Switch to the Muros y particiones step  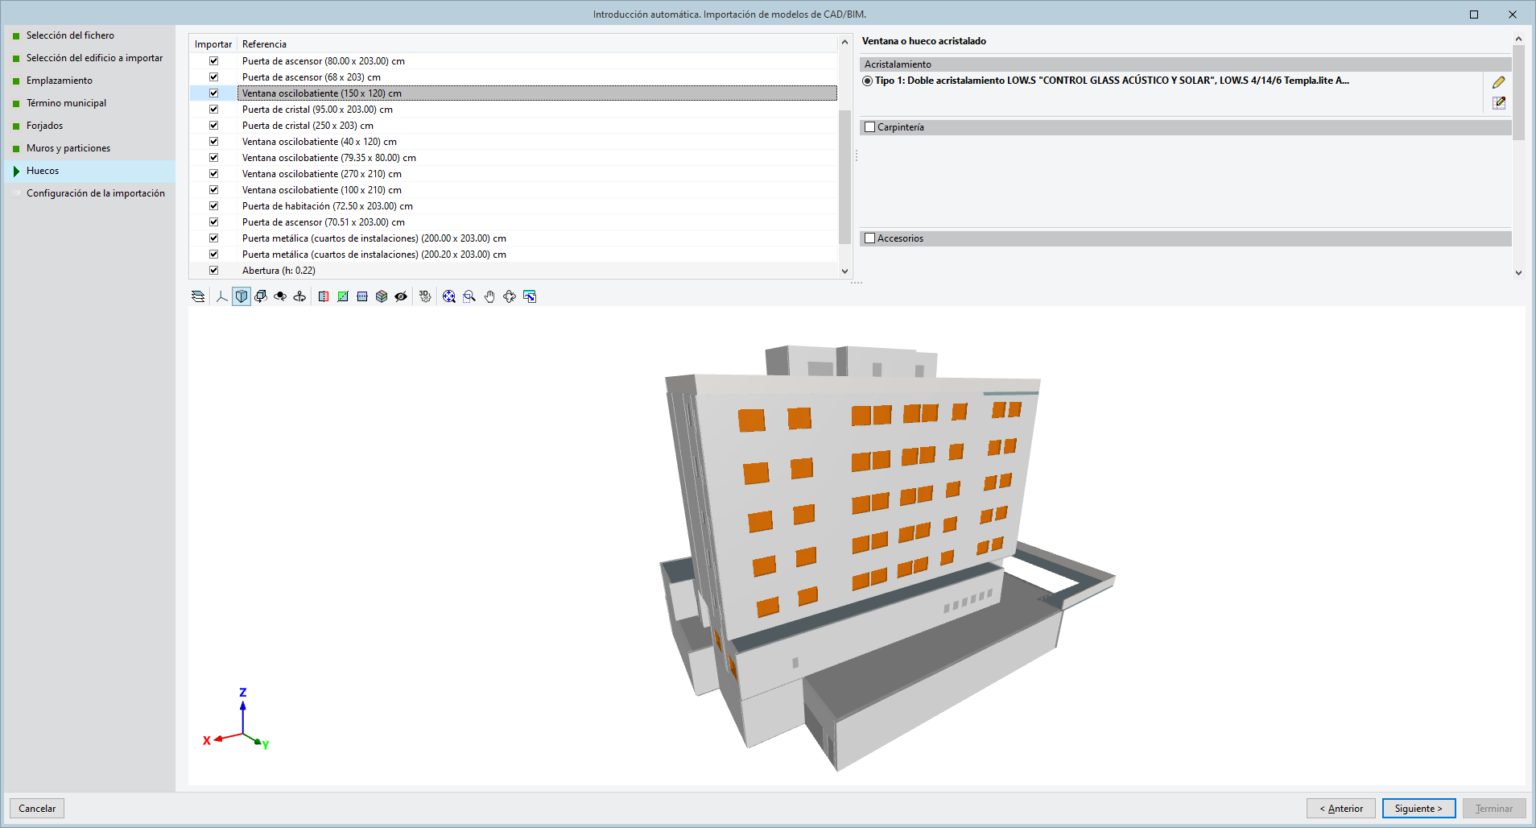tap(70, 147)
